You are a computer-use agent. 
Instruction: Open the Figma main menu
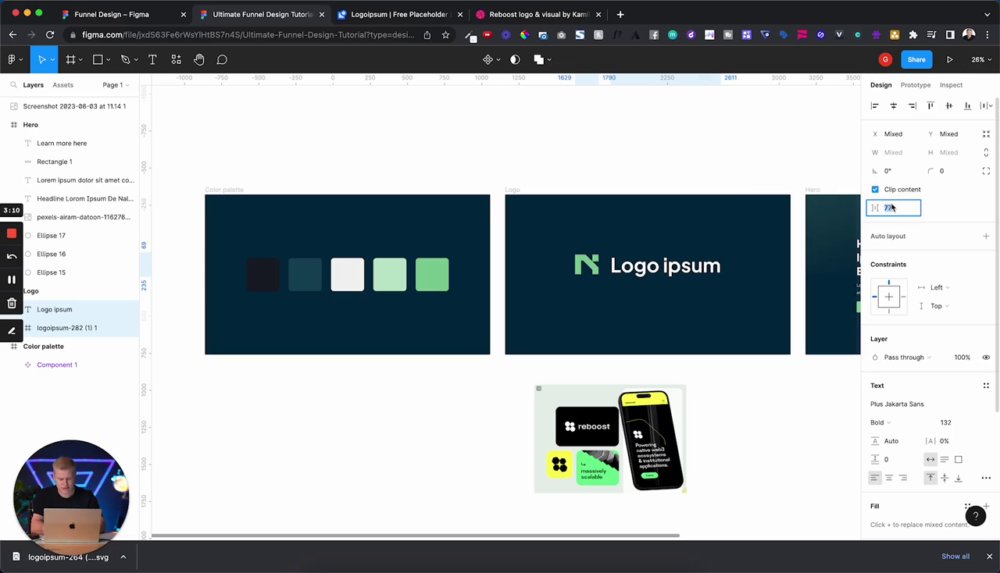[x=15, y=59]
